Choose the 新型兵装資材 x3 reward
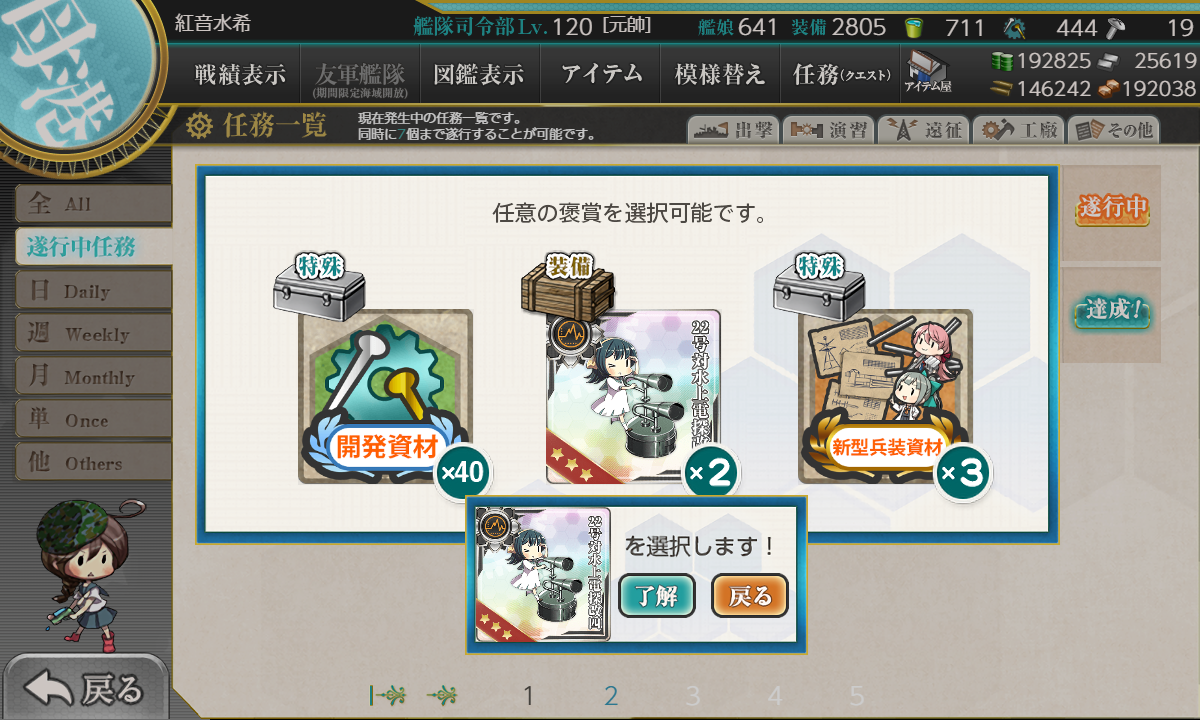The image size is (1200, 720). point(885,396)
